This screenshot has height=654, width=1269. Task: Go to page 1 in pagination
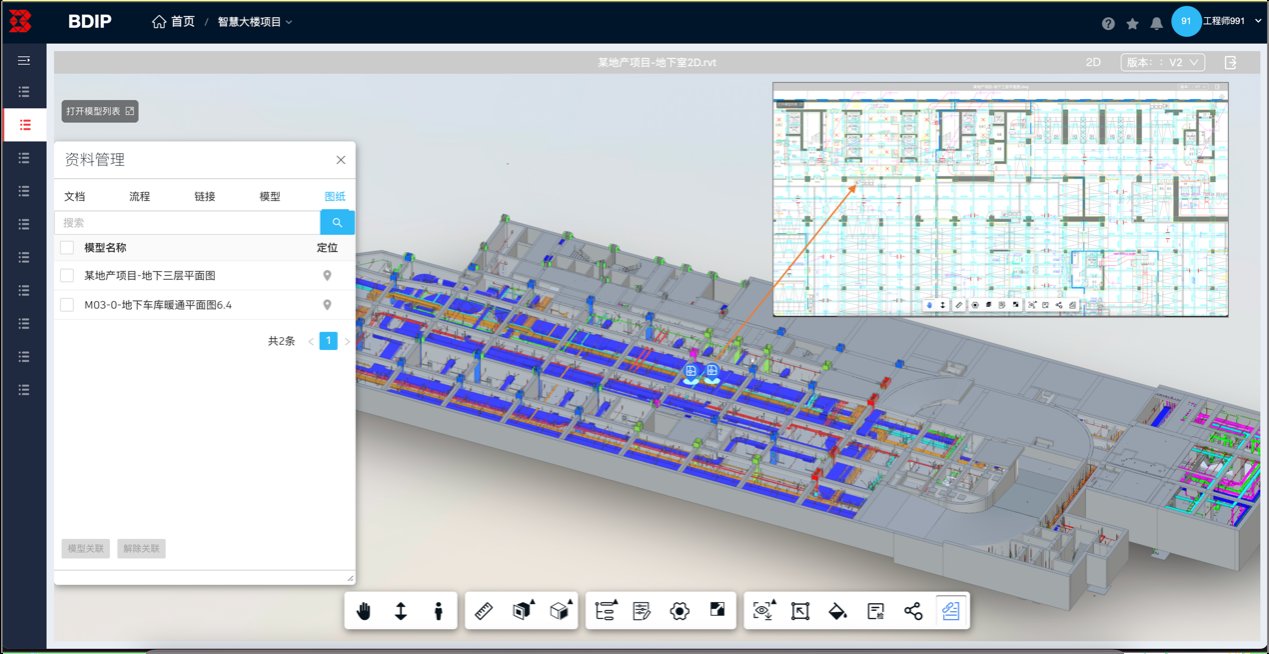click(328, 341)
